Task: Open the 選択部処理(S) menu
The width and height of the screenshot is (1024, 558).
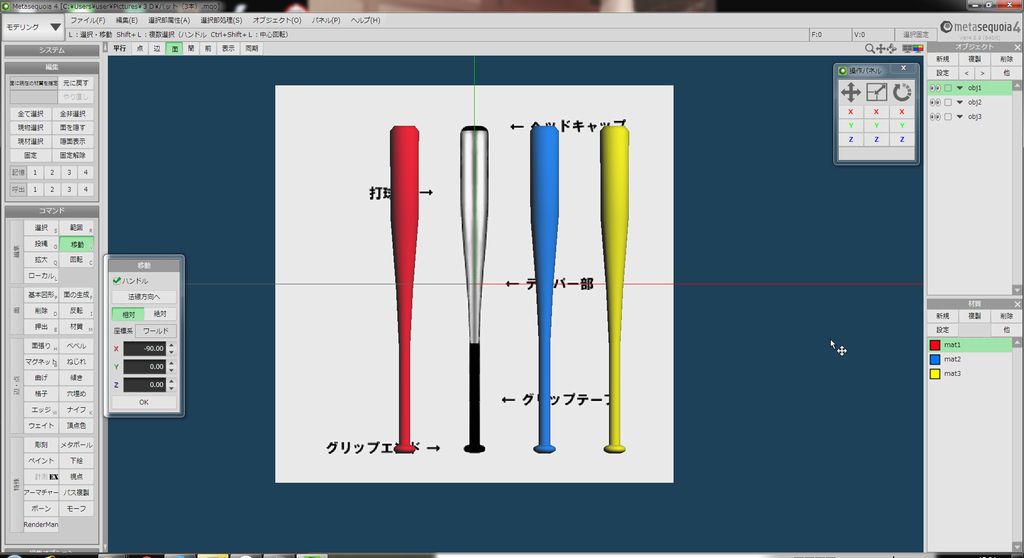Action: [x=221, y=20]
